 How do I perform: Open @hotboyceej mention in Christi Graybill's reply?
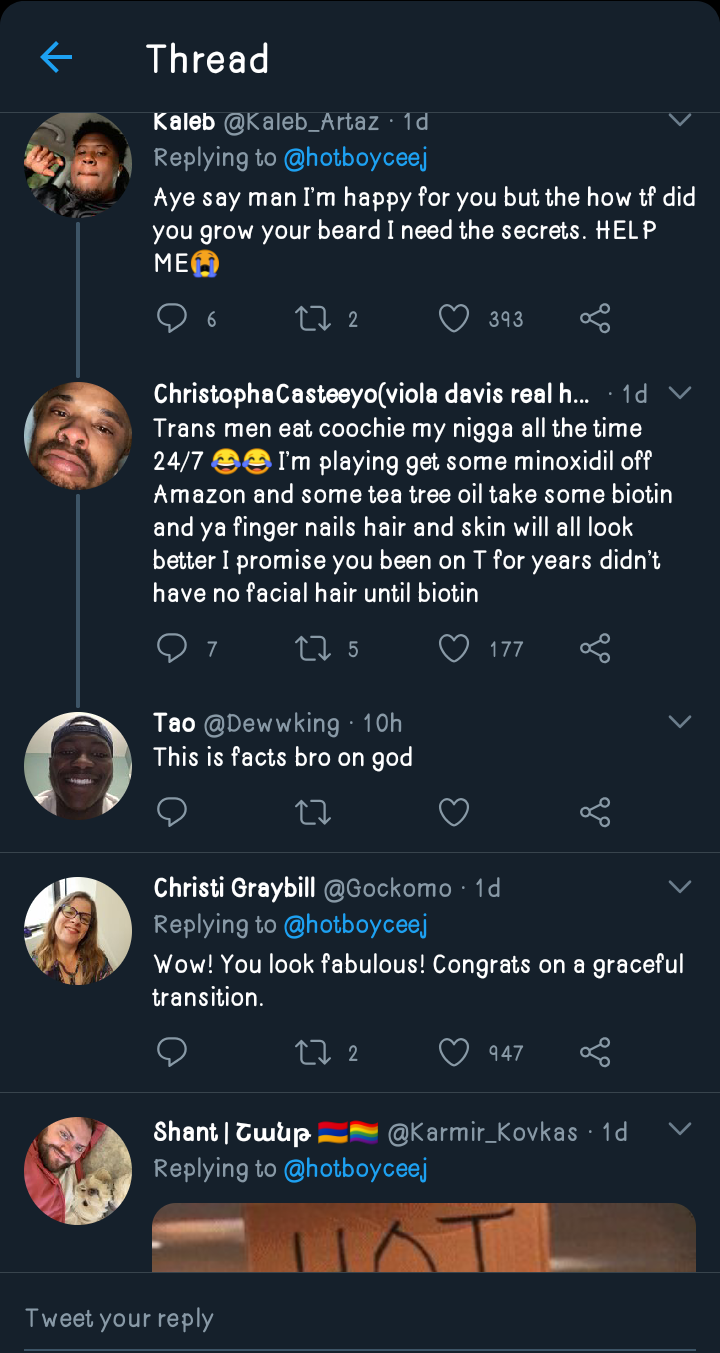click(x=355, y=925)
